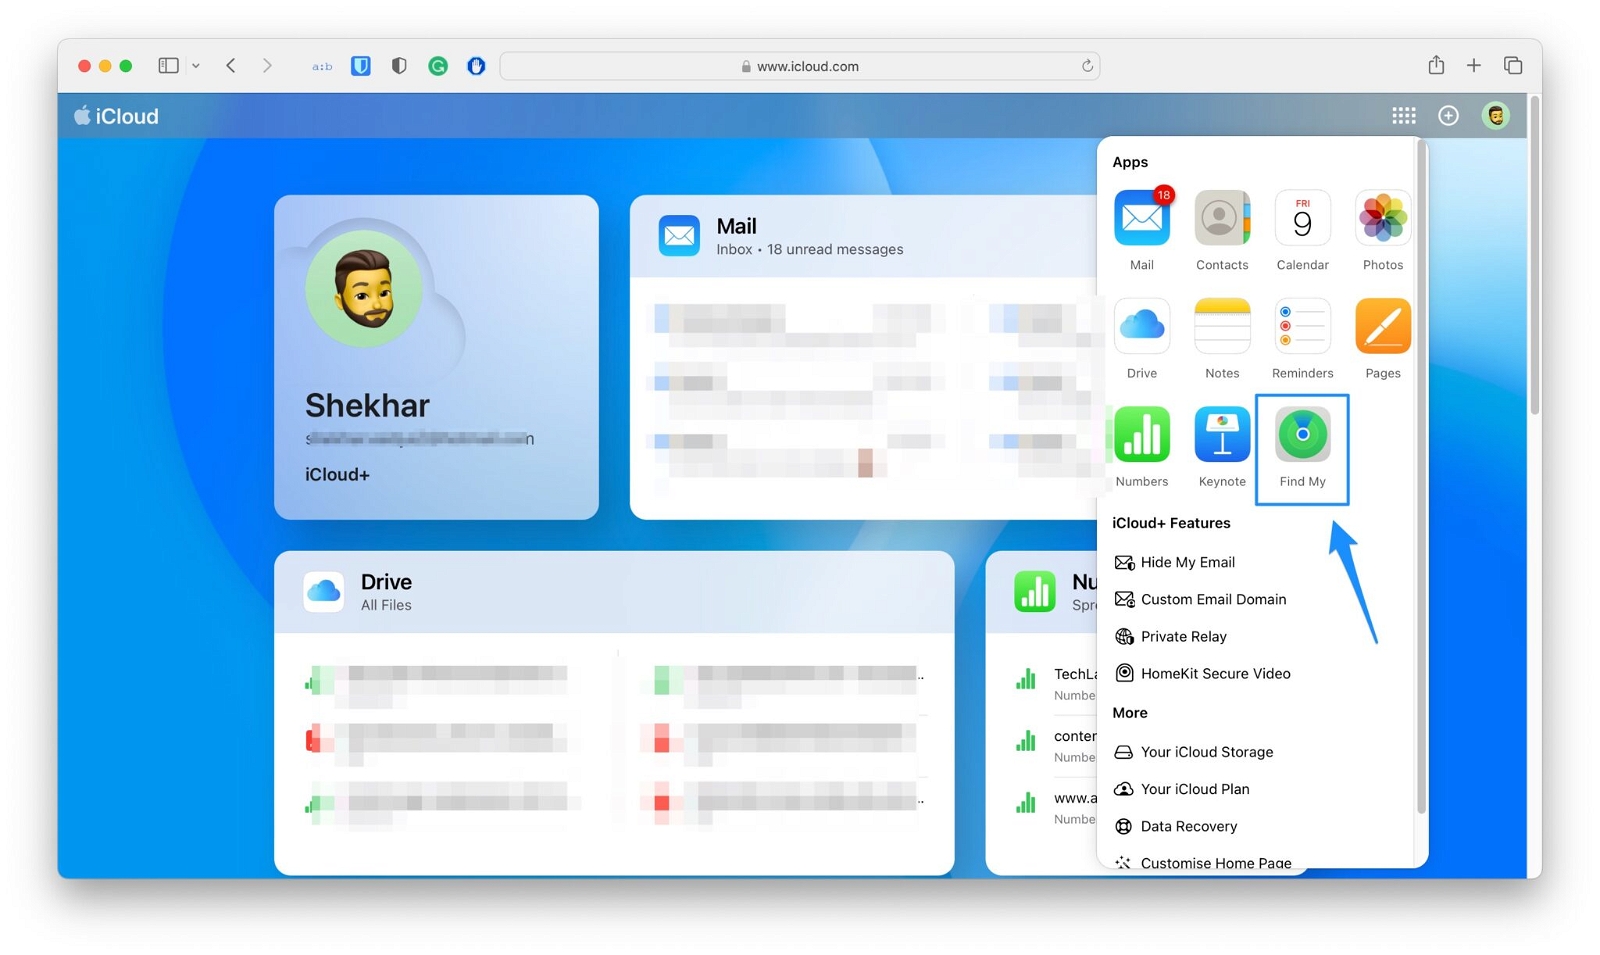Open Your iCloud Storage
Viewport: 1600px width, 955px height.
pyautogui.click(x=1193, y=752)
